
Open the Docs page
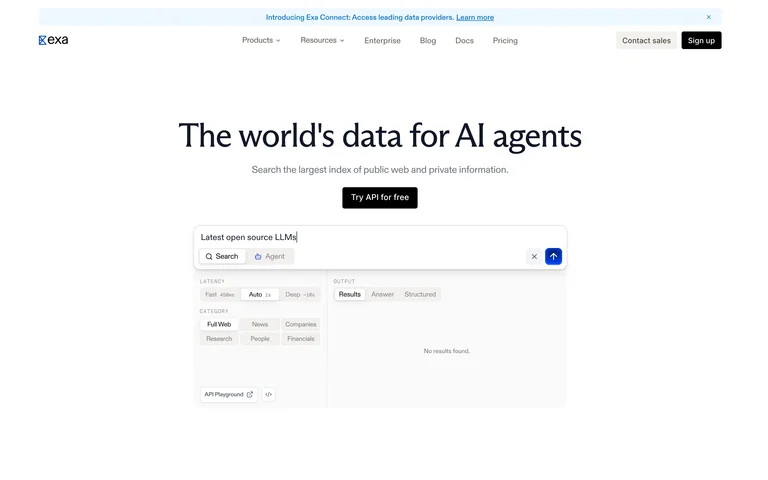(x=464, y=41)
